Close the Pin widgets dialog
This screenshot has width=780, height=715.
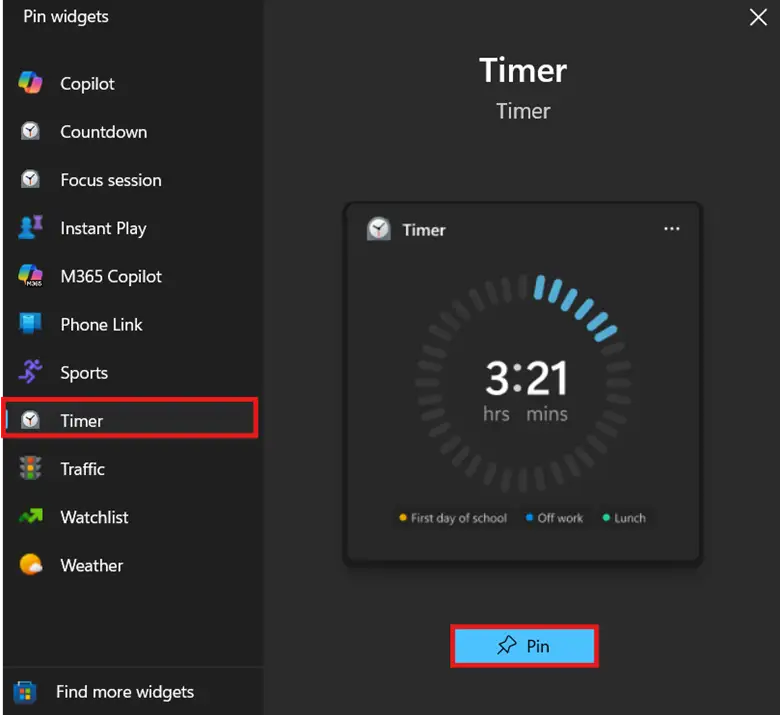click(x=758, y=17)
